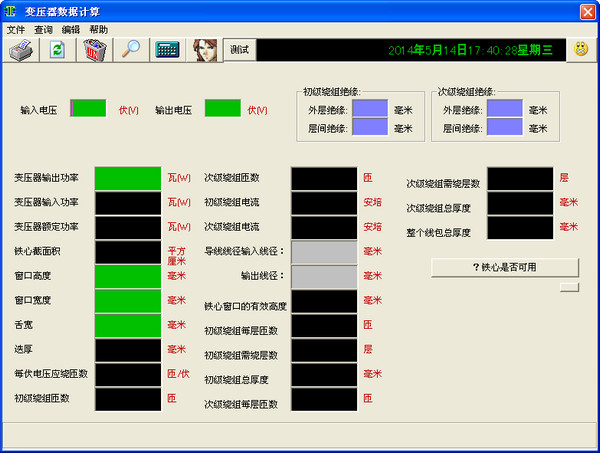Click the 每伏电压应绕匝数 label
This screenshot has width=600, height=453.
point(51,374)
